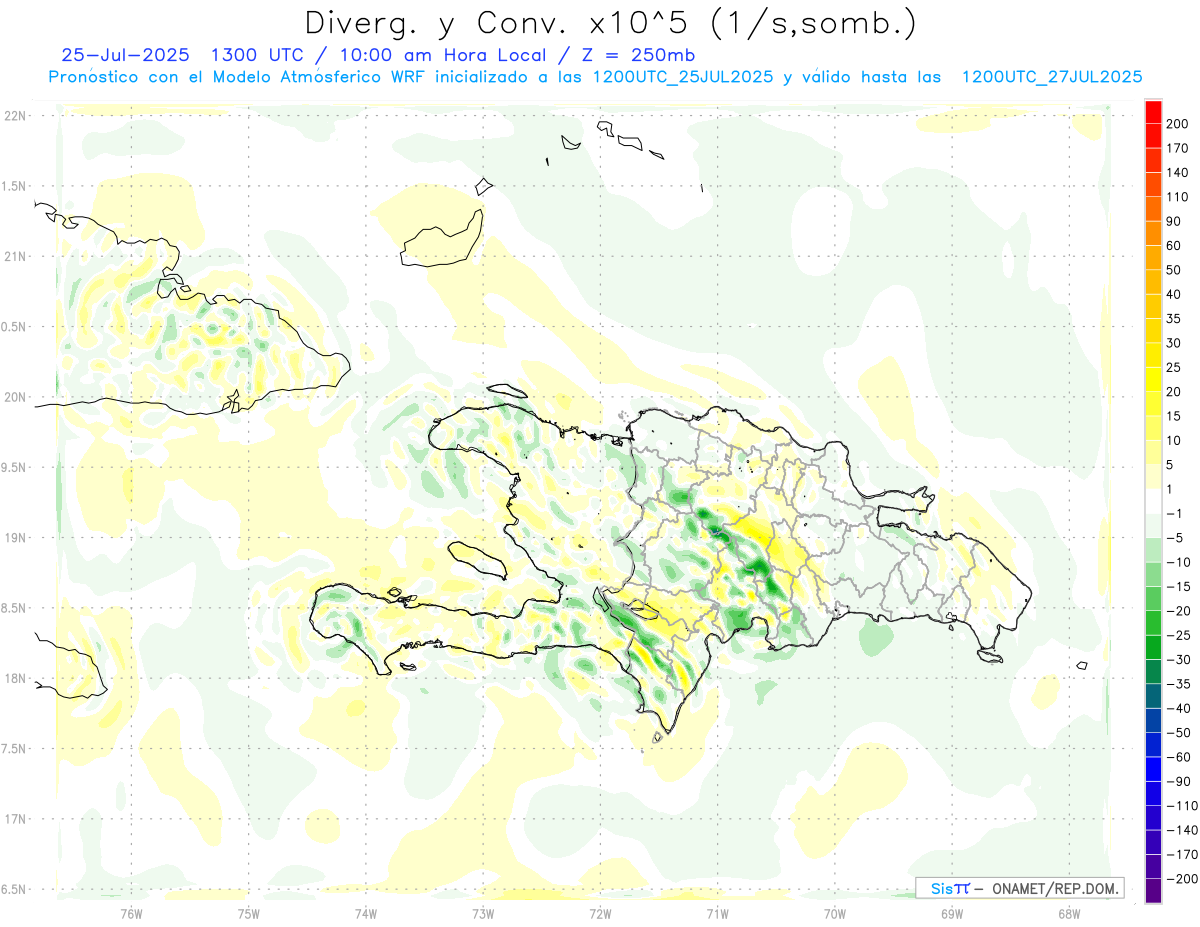1200x927 pixels.
Task: Click the '-40' value on the color scale
Action: [1178, 709]
